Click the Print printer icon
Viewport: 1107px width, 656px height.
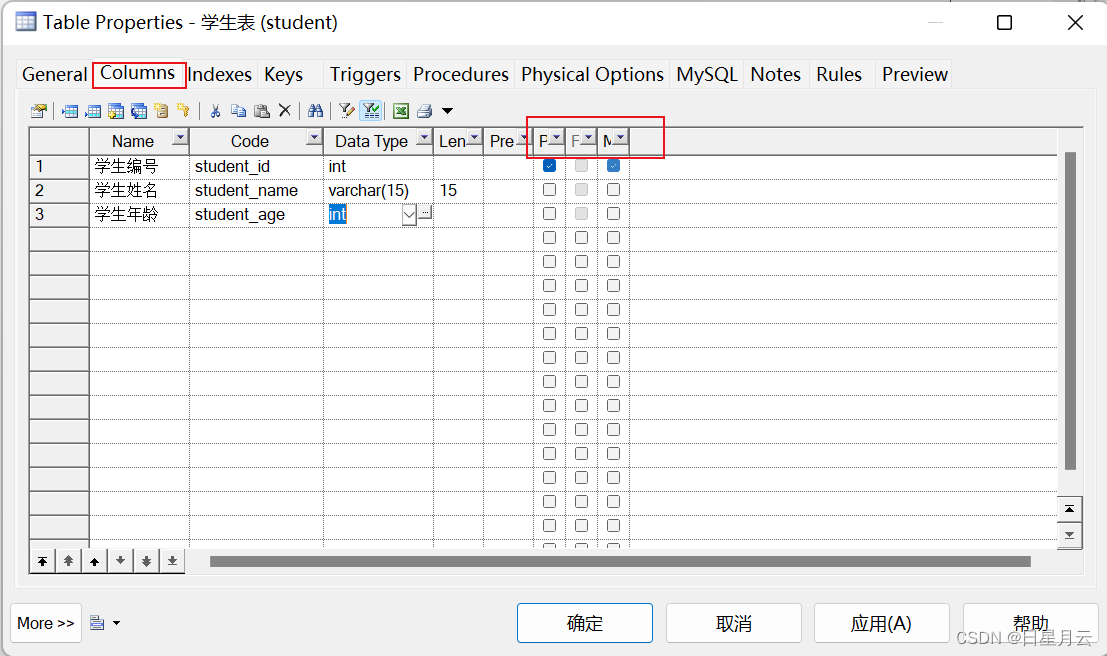[424, 111]
